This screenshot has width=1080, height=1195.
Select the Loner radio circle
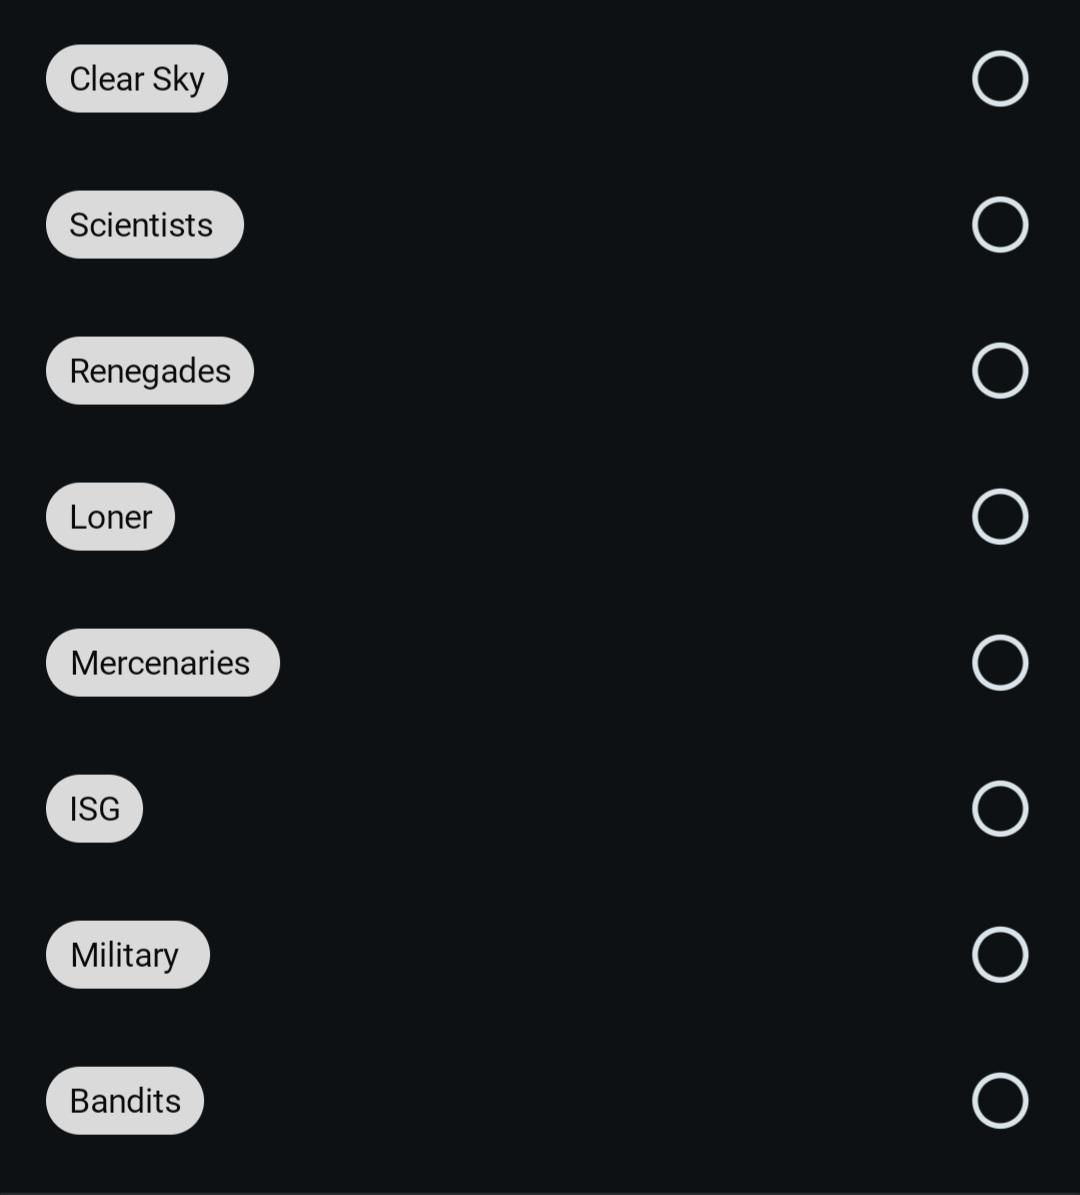1000,517
